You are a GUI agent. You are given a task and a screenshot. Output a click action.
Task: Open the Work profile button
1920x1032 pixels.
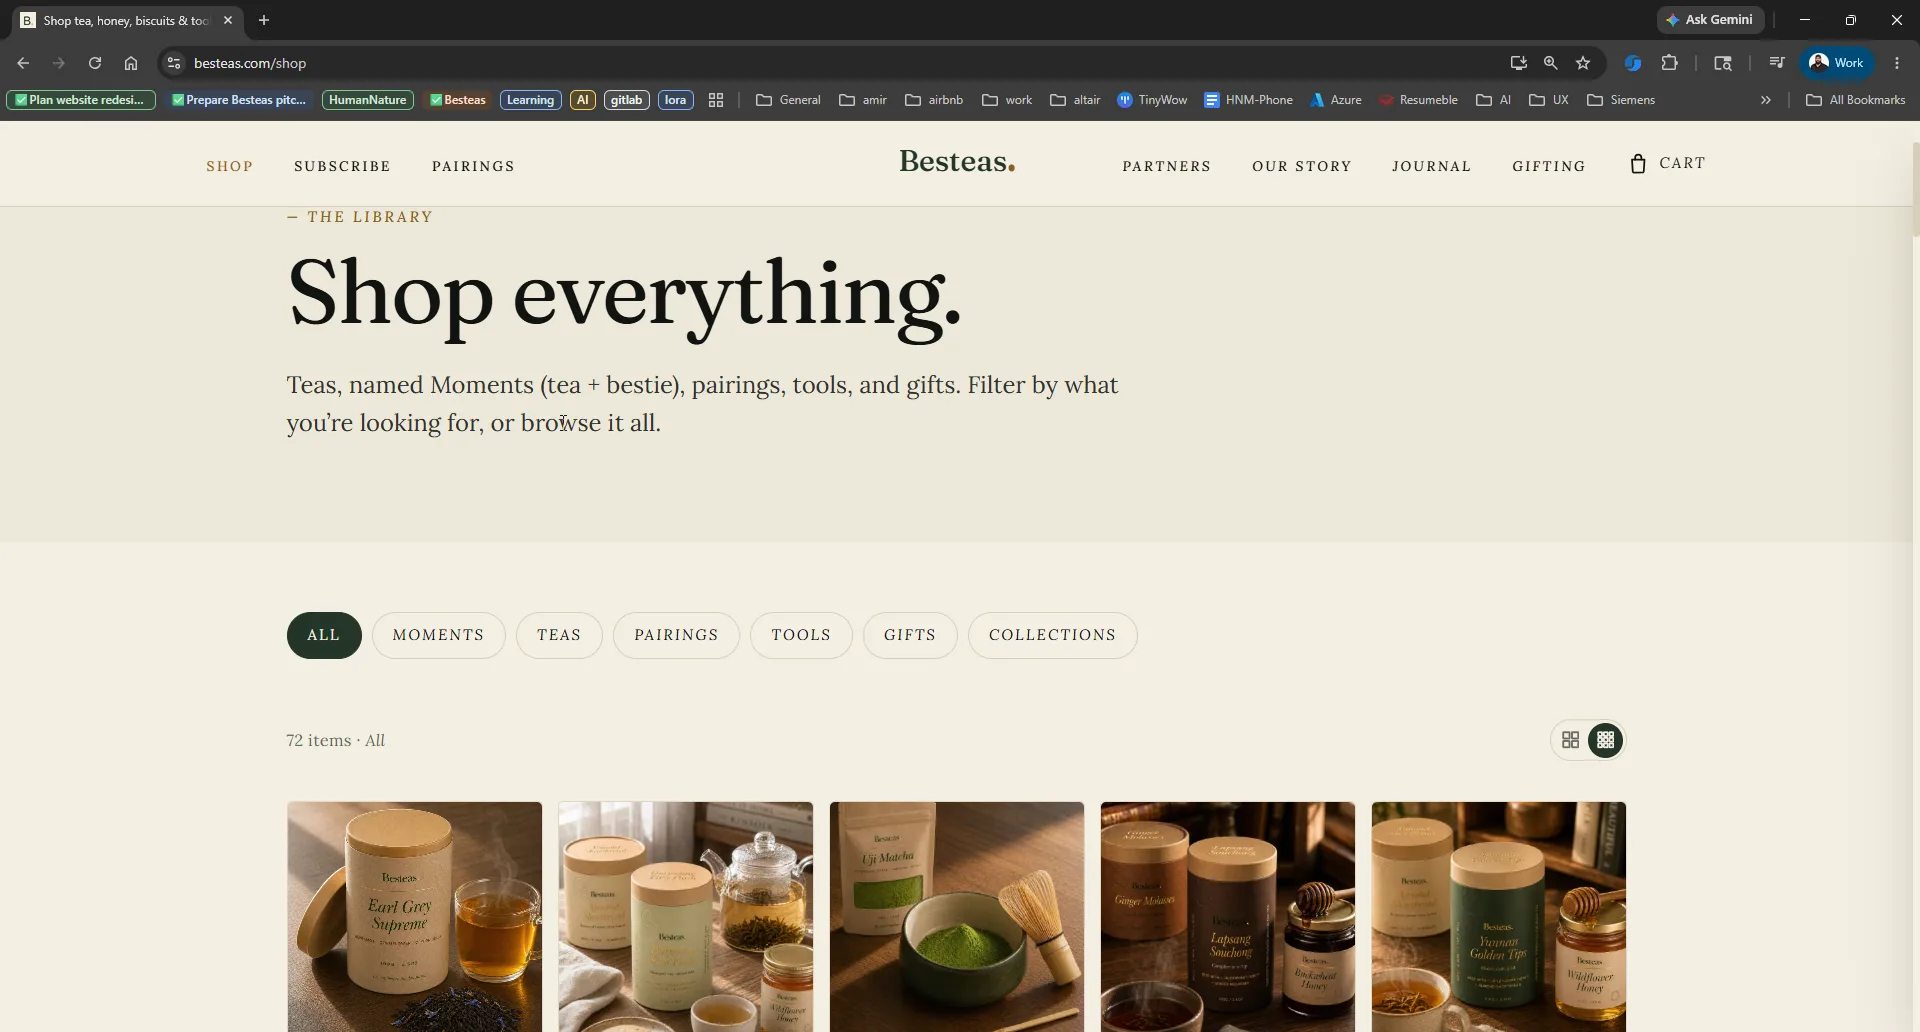click(1837, 63)
